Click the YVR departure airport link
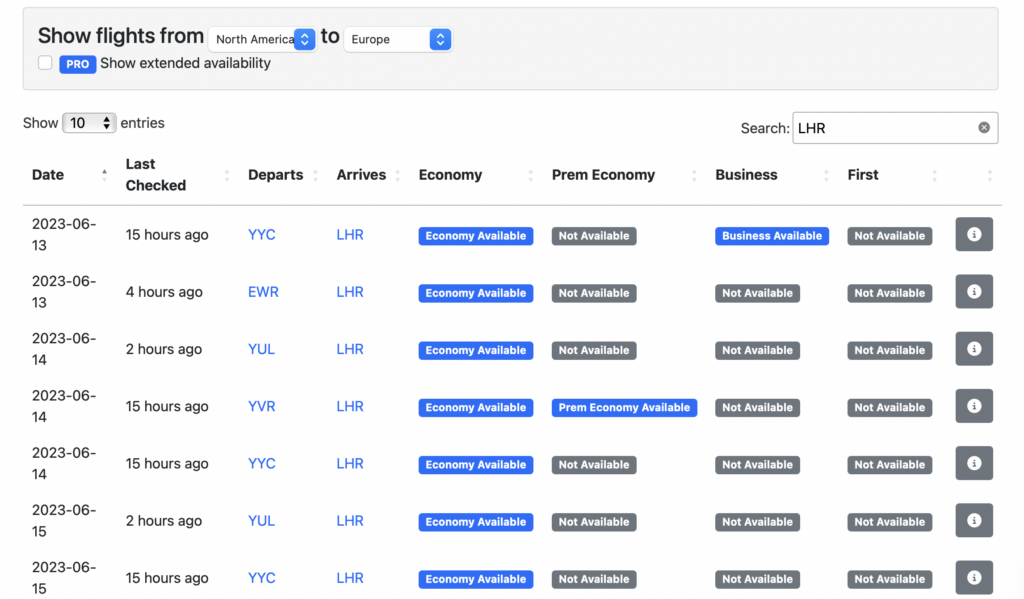1024x599 pixels. [262, 406]
